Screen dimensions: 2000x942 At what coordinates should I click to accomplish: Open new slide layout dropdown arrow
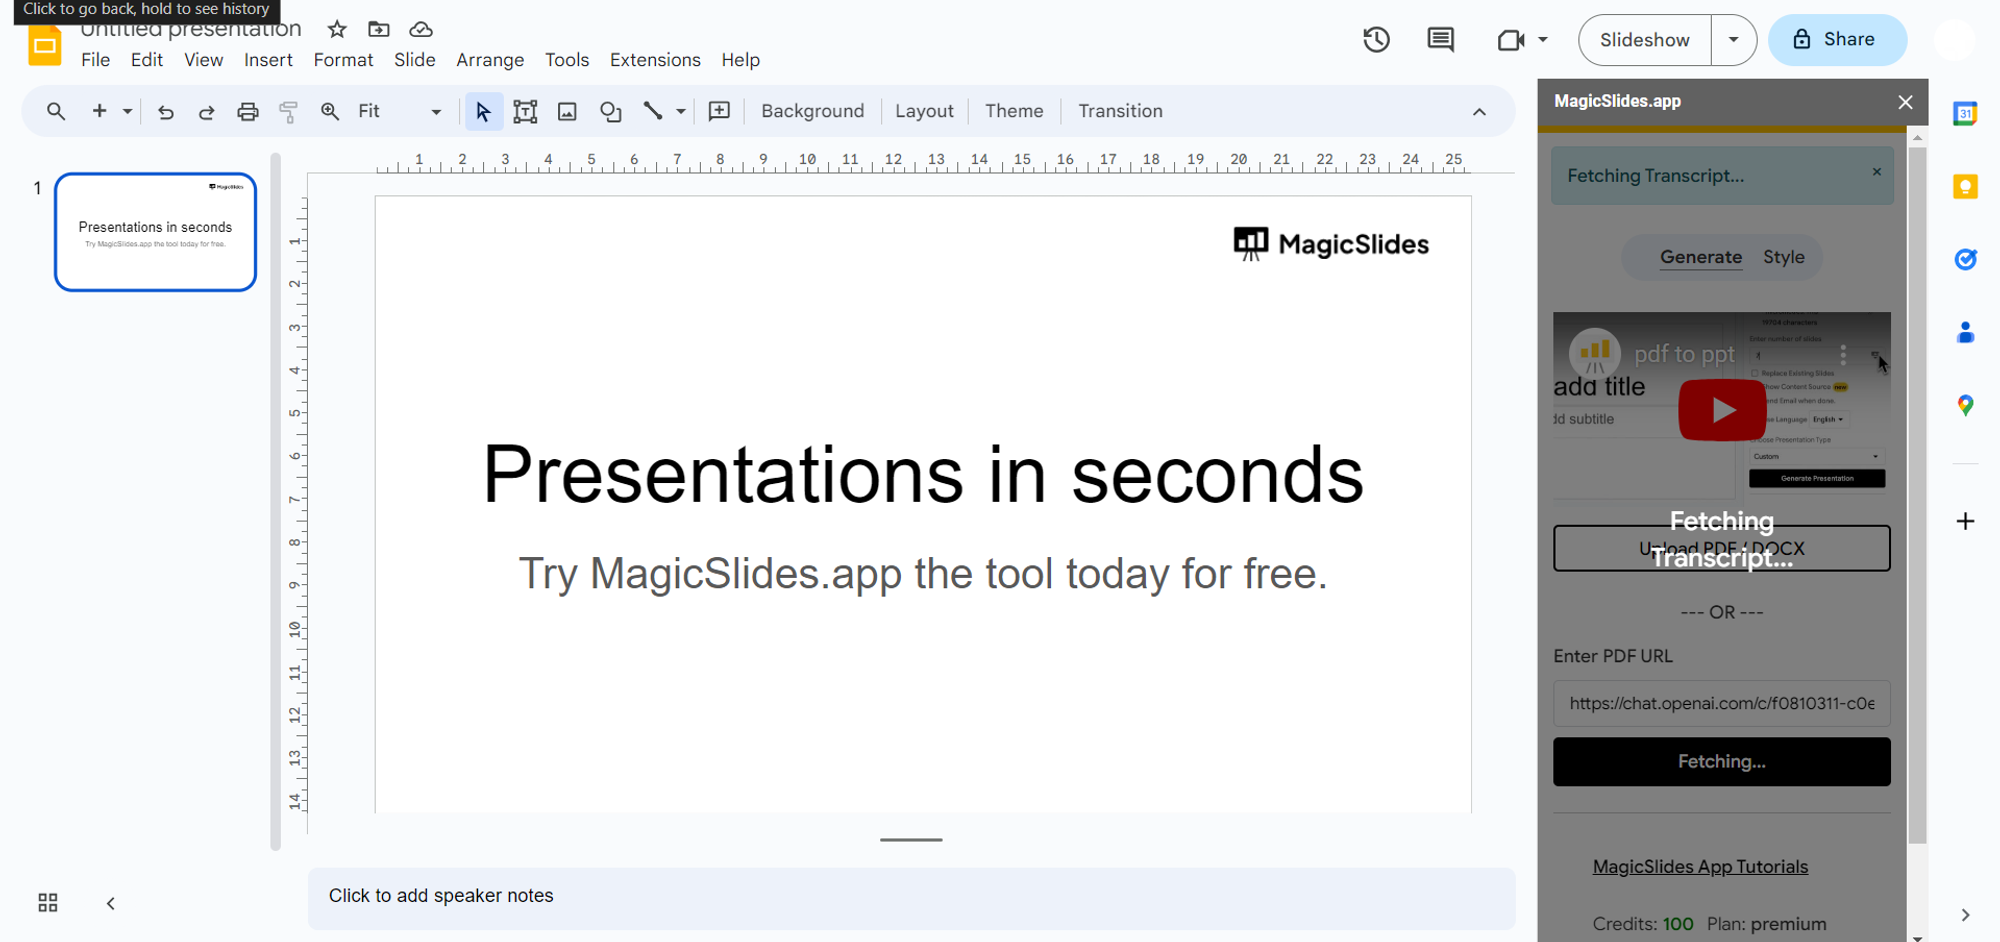(127, 111)
